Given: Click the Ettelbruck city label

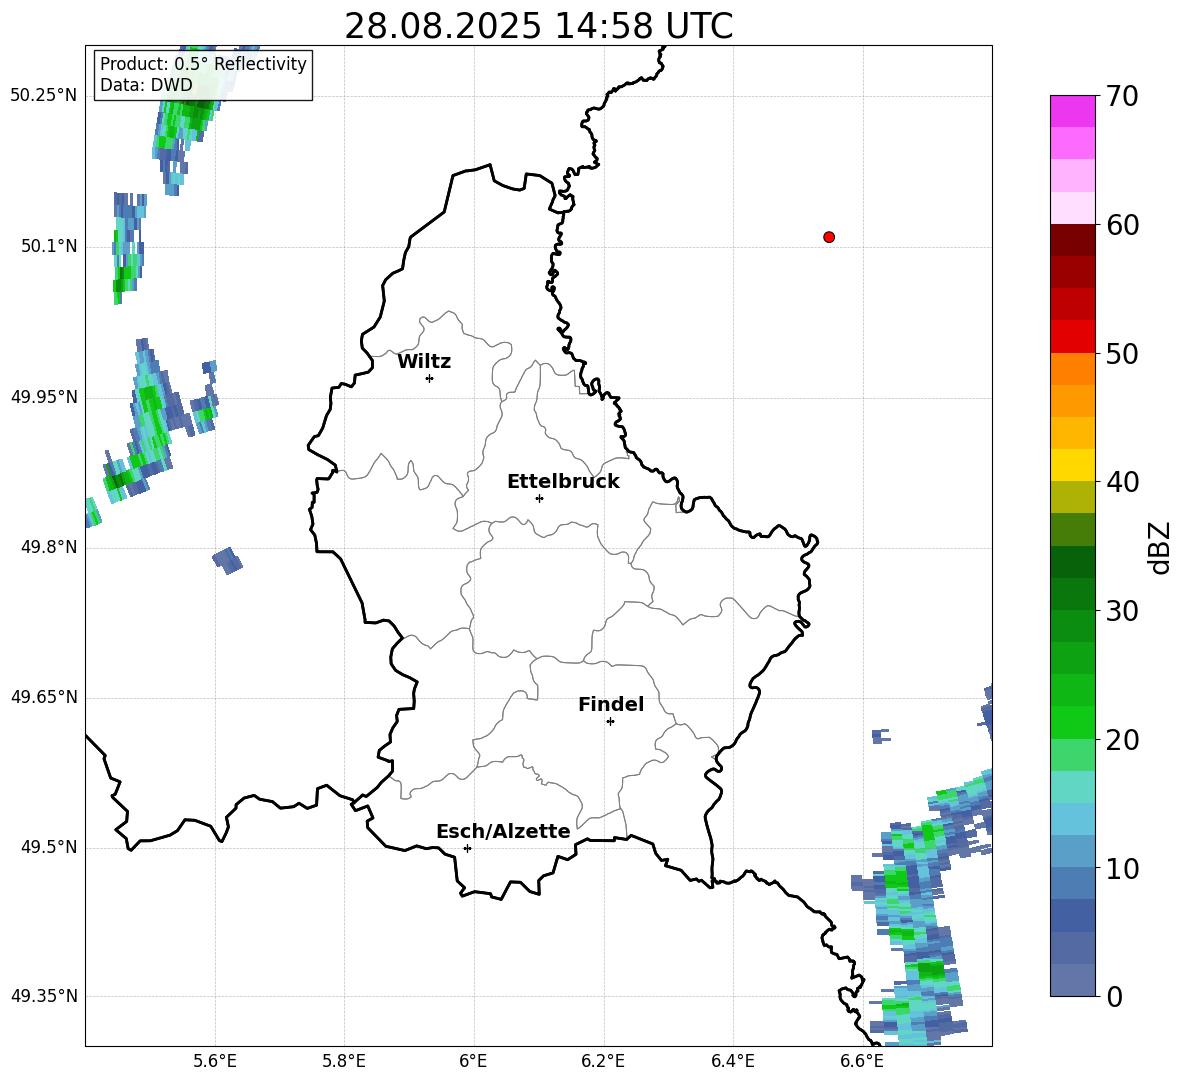Looking at the screenshot, I should [x=563, y=482].
